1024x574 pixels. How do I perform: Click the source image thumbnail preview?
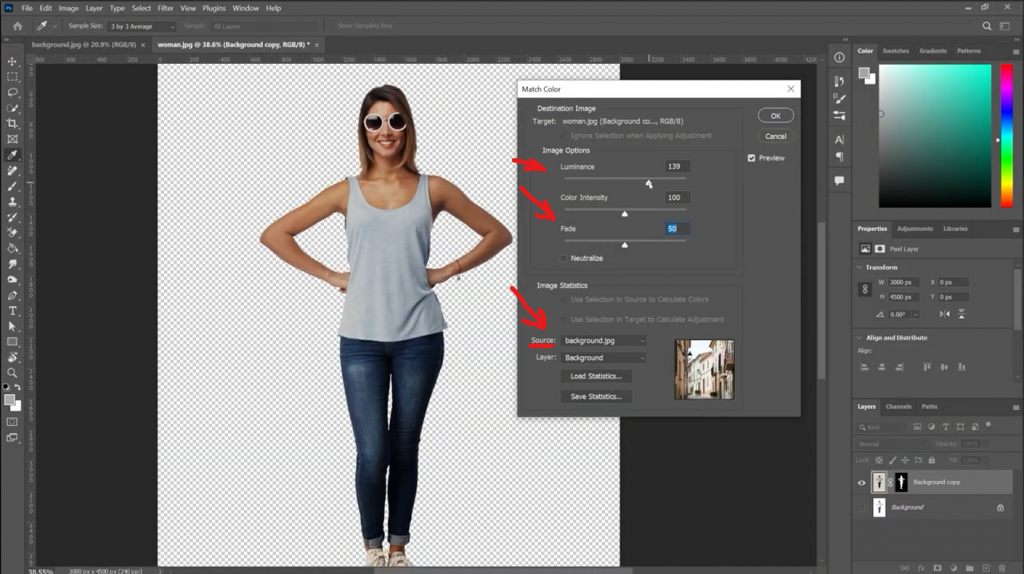pos(704,370)
